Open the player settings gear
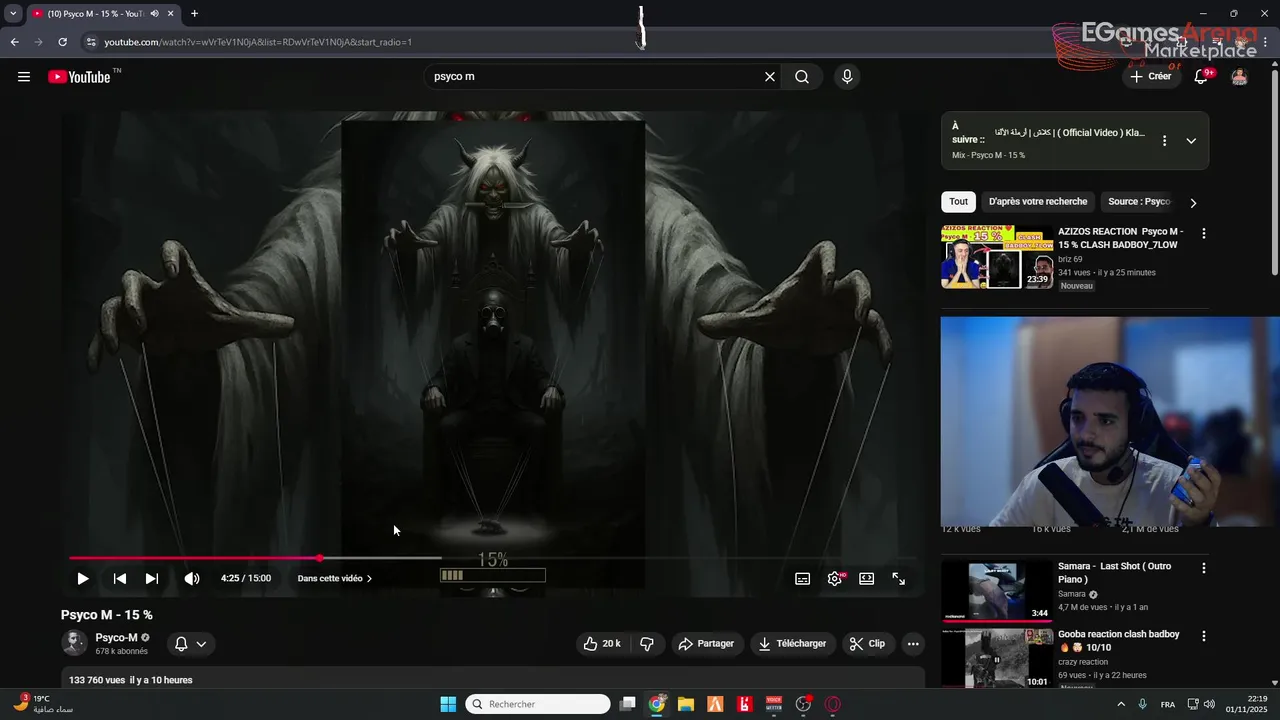This screenshot has height=720, width=1280. (835, 578)
